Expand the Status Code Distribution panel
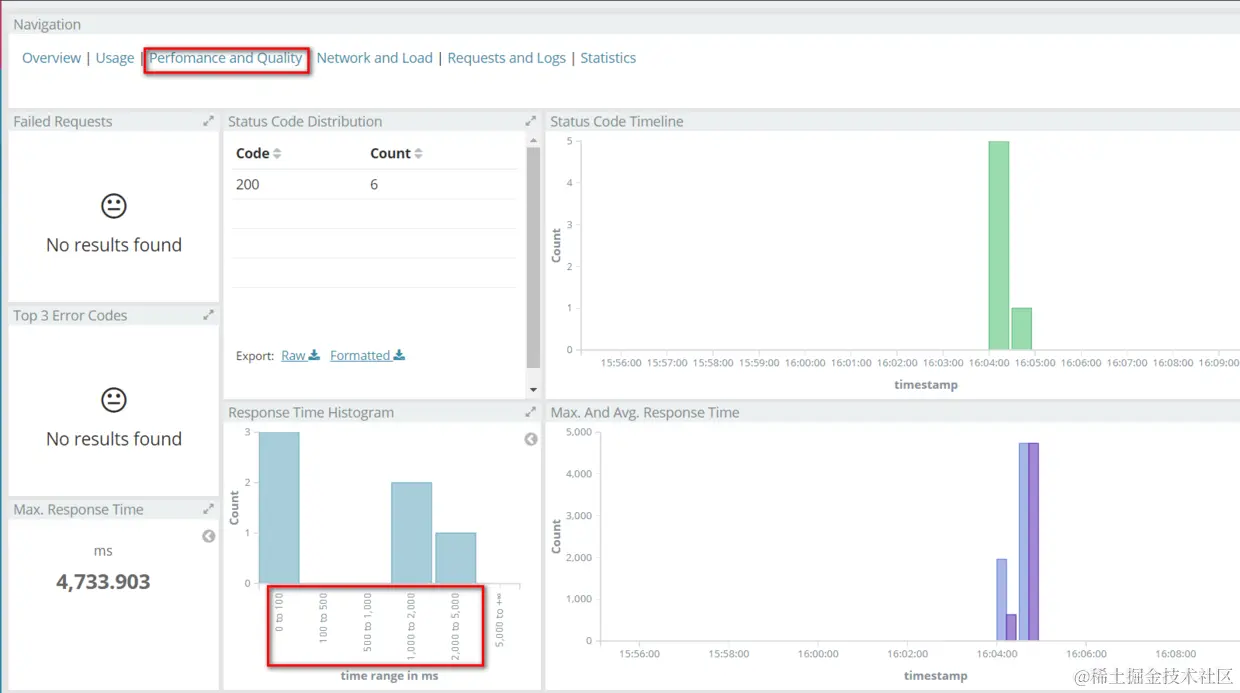The image size is (1240, 693). 531,120
